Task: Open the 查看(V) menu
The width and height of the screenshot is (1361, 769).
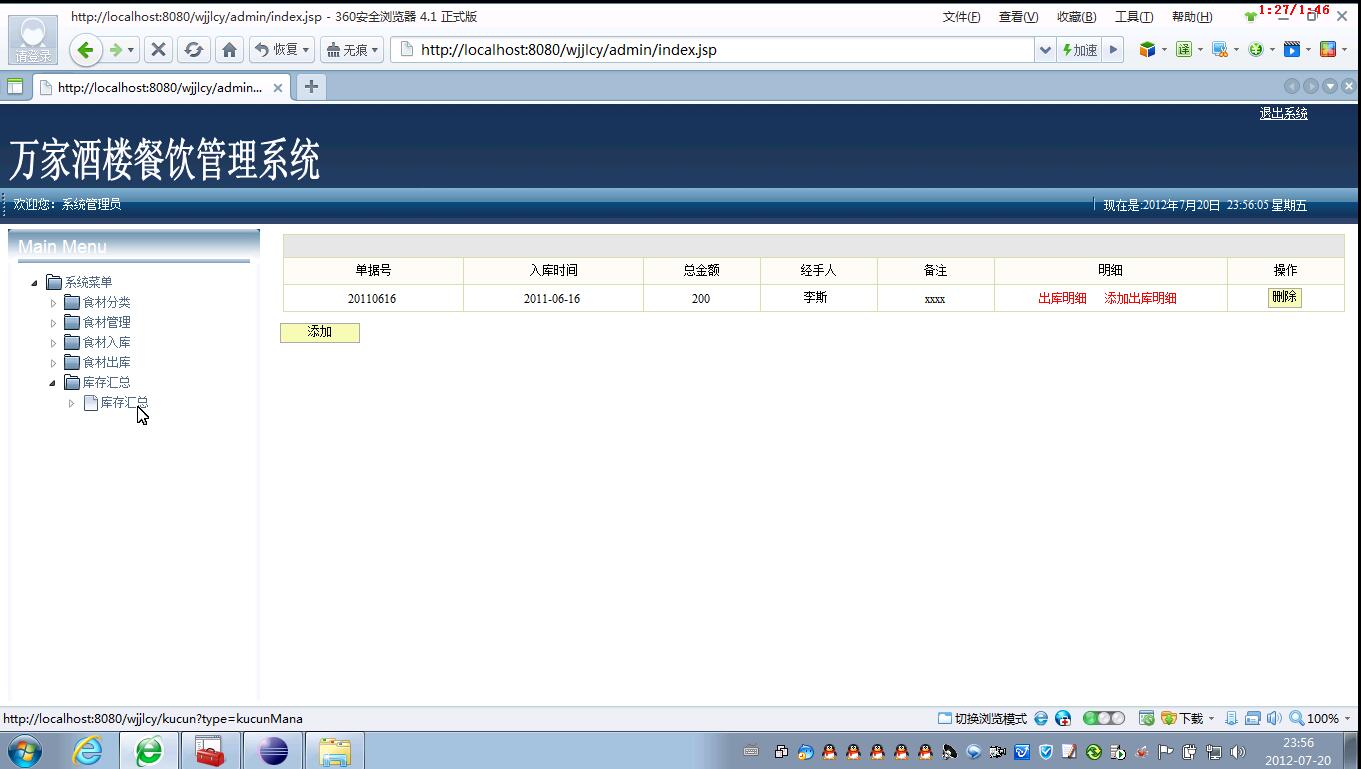Action: [x=1018, y=17]
